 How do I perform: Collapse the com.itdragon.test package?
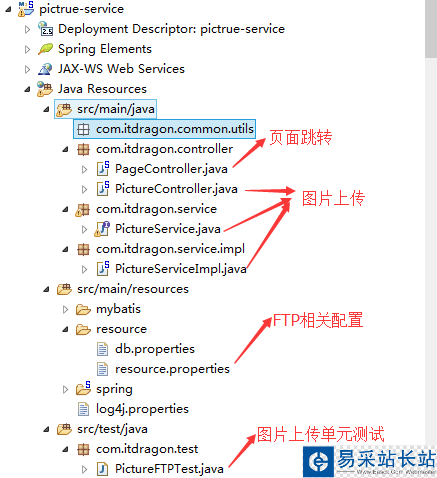coord(66,449)
